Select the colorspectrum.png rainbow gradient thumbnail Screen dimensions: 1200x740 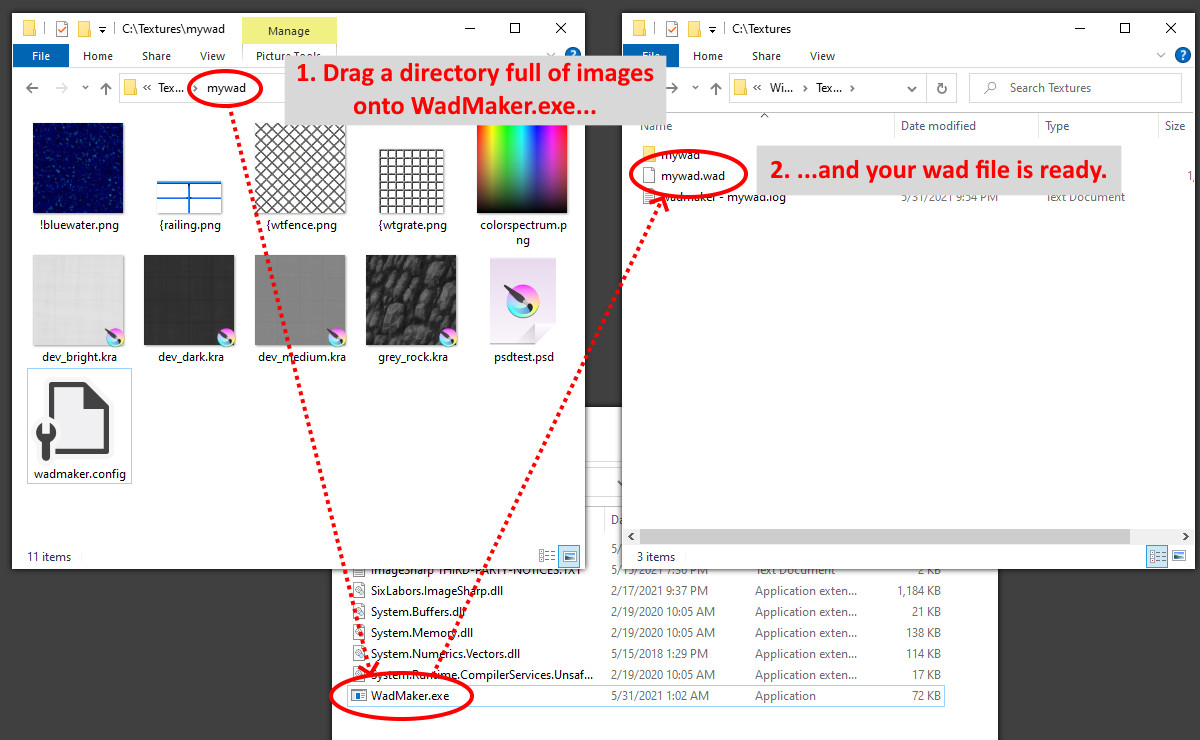pos(522,170)
